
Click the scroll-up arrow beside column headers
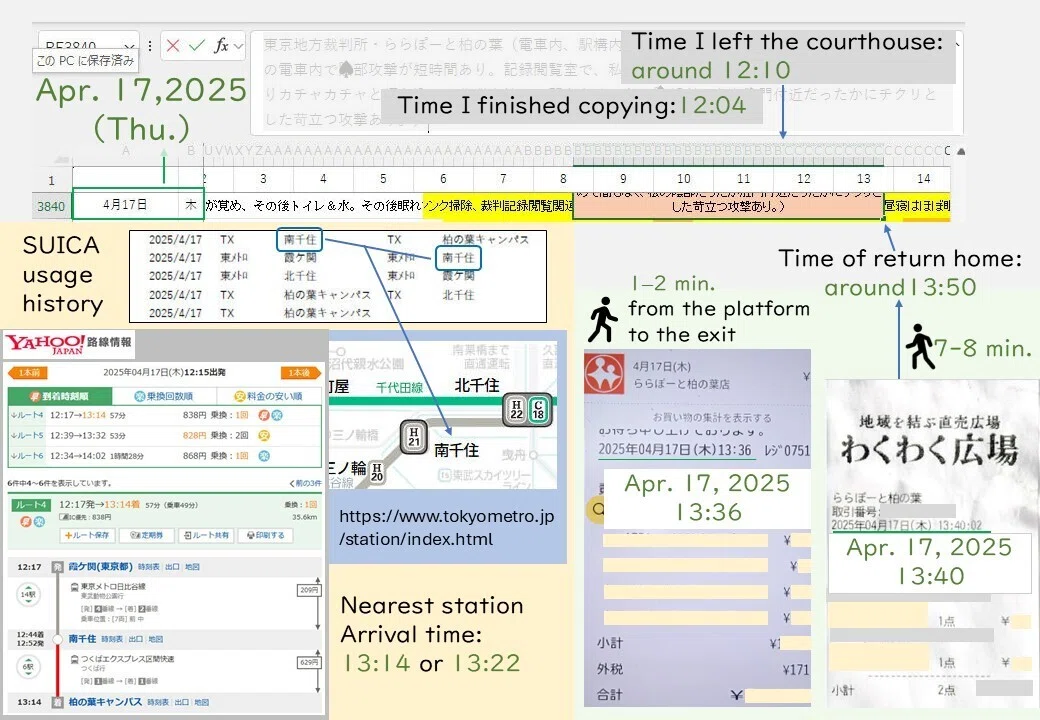(x=960, y=151)
